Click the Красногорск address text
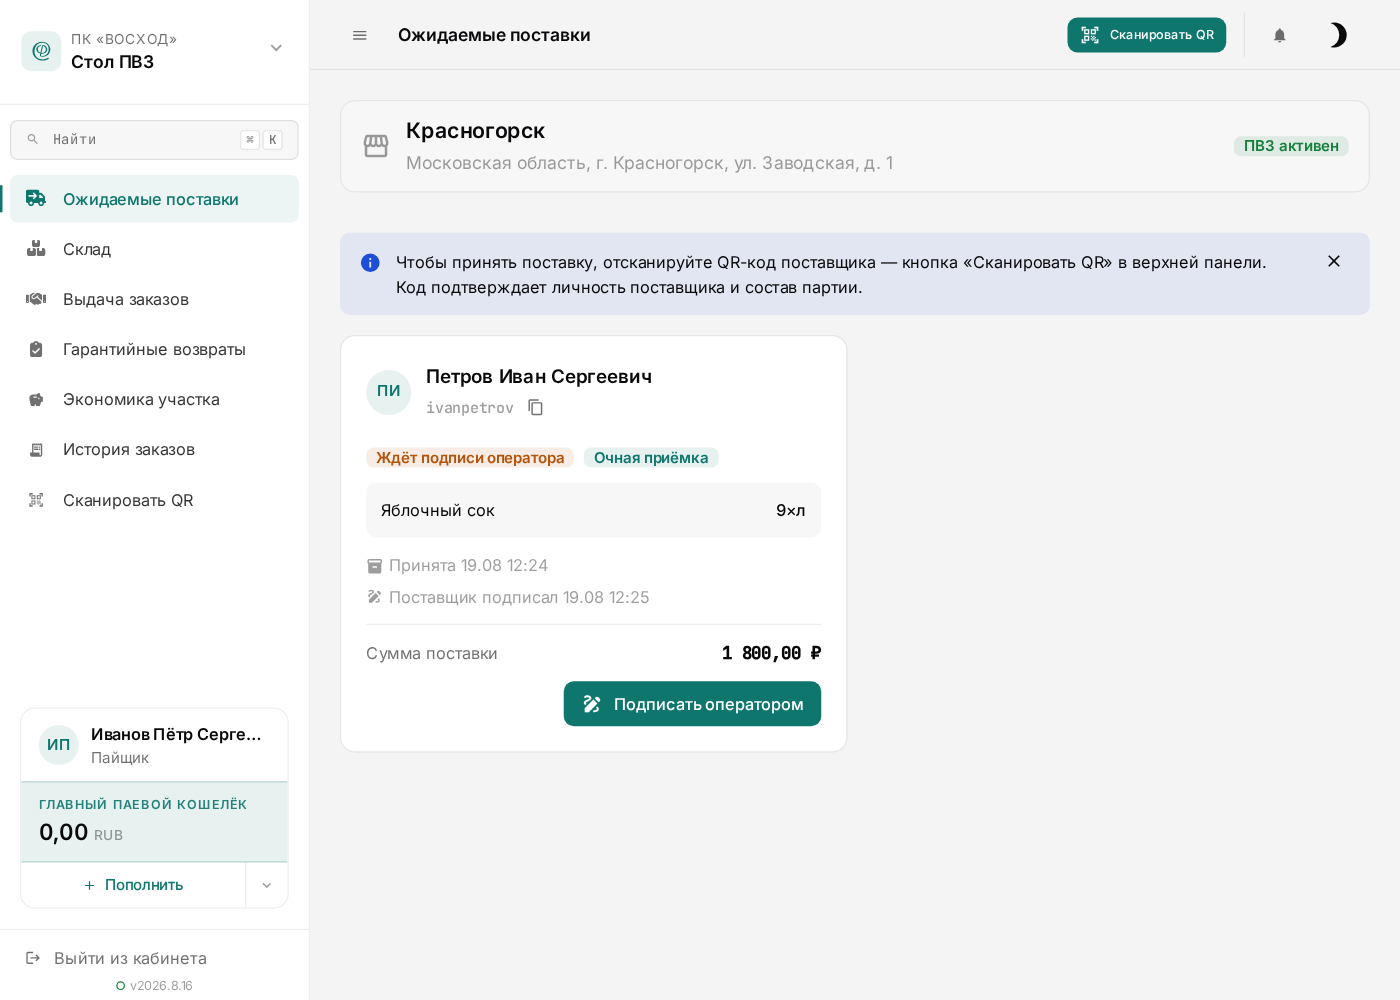This screenshot has width=1400, height=1000. (x=649, y=163)
